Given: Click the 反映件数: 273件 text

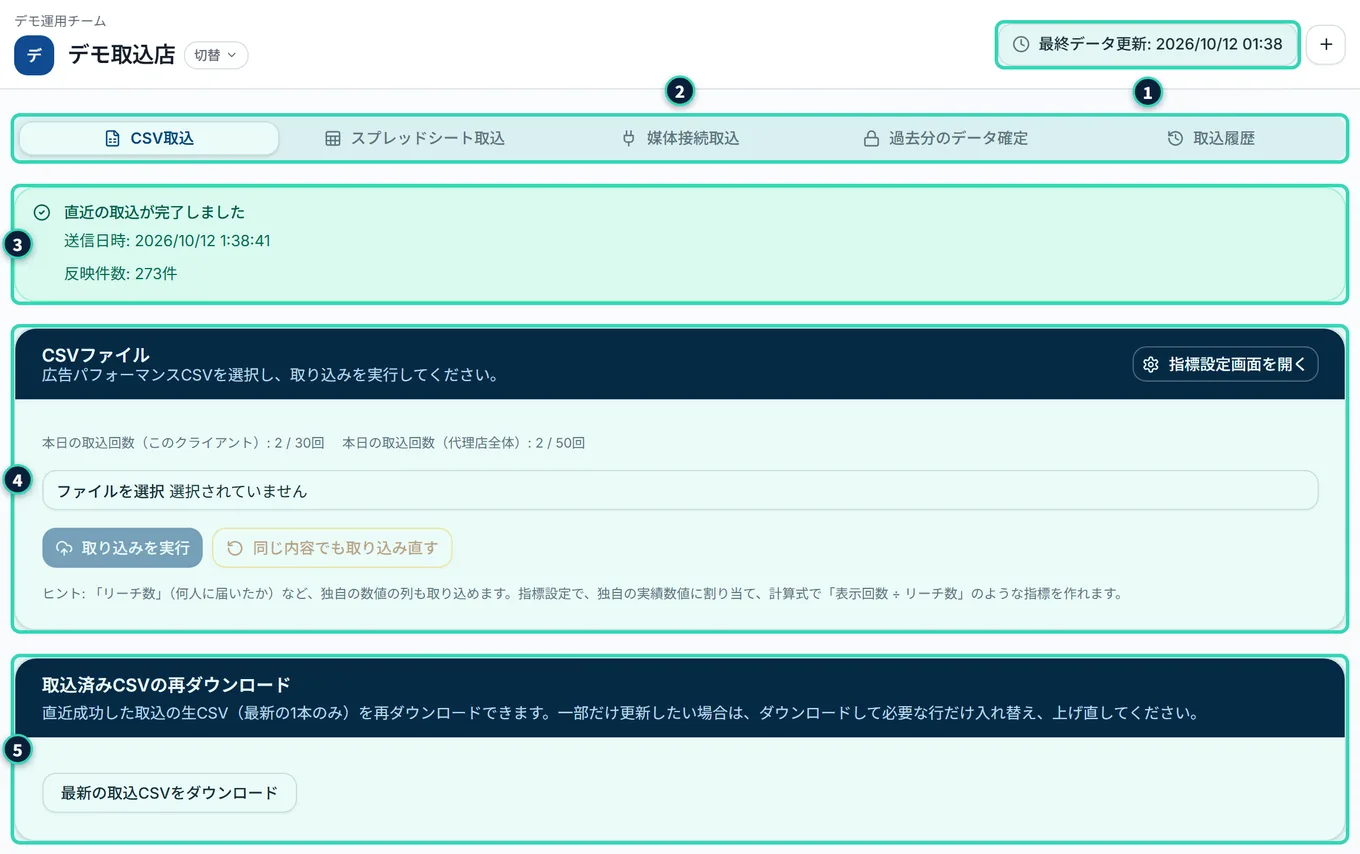Looking at the screenshot, I should (x=121, y=273).
